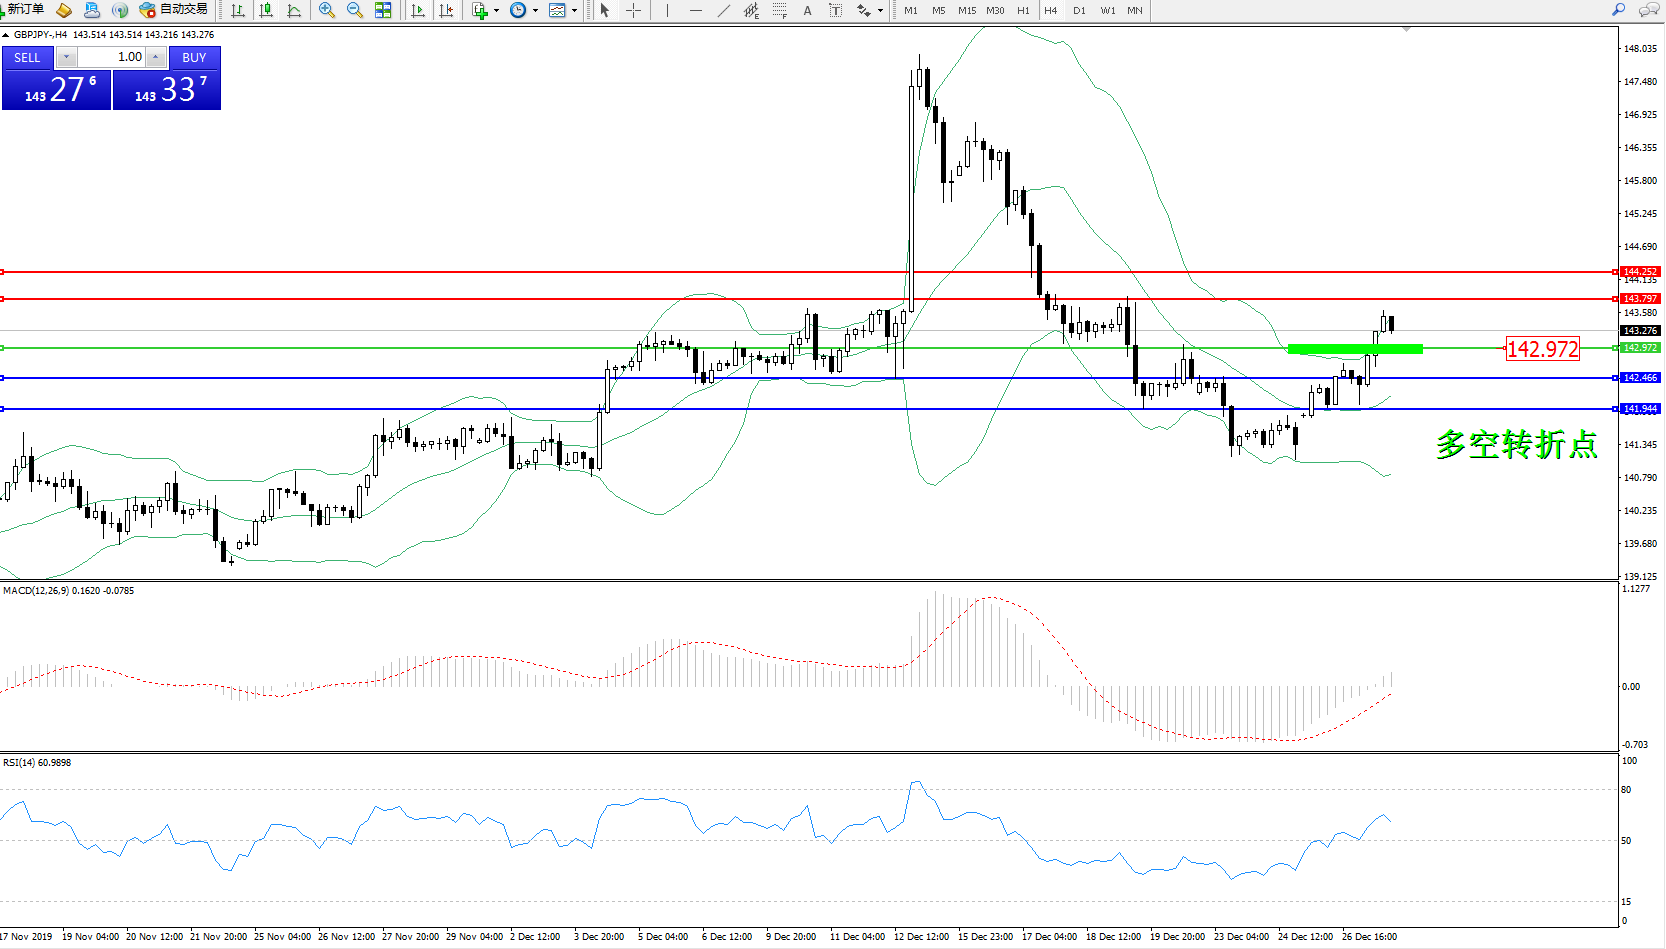This screenshot has height=949, width=1666.
Task: Click the tile windows icon
Action: [x=383, y=10]
